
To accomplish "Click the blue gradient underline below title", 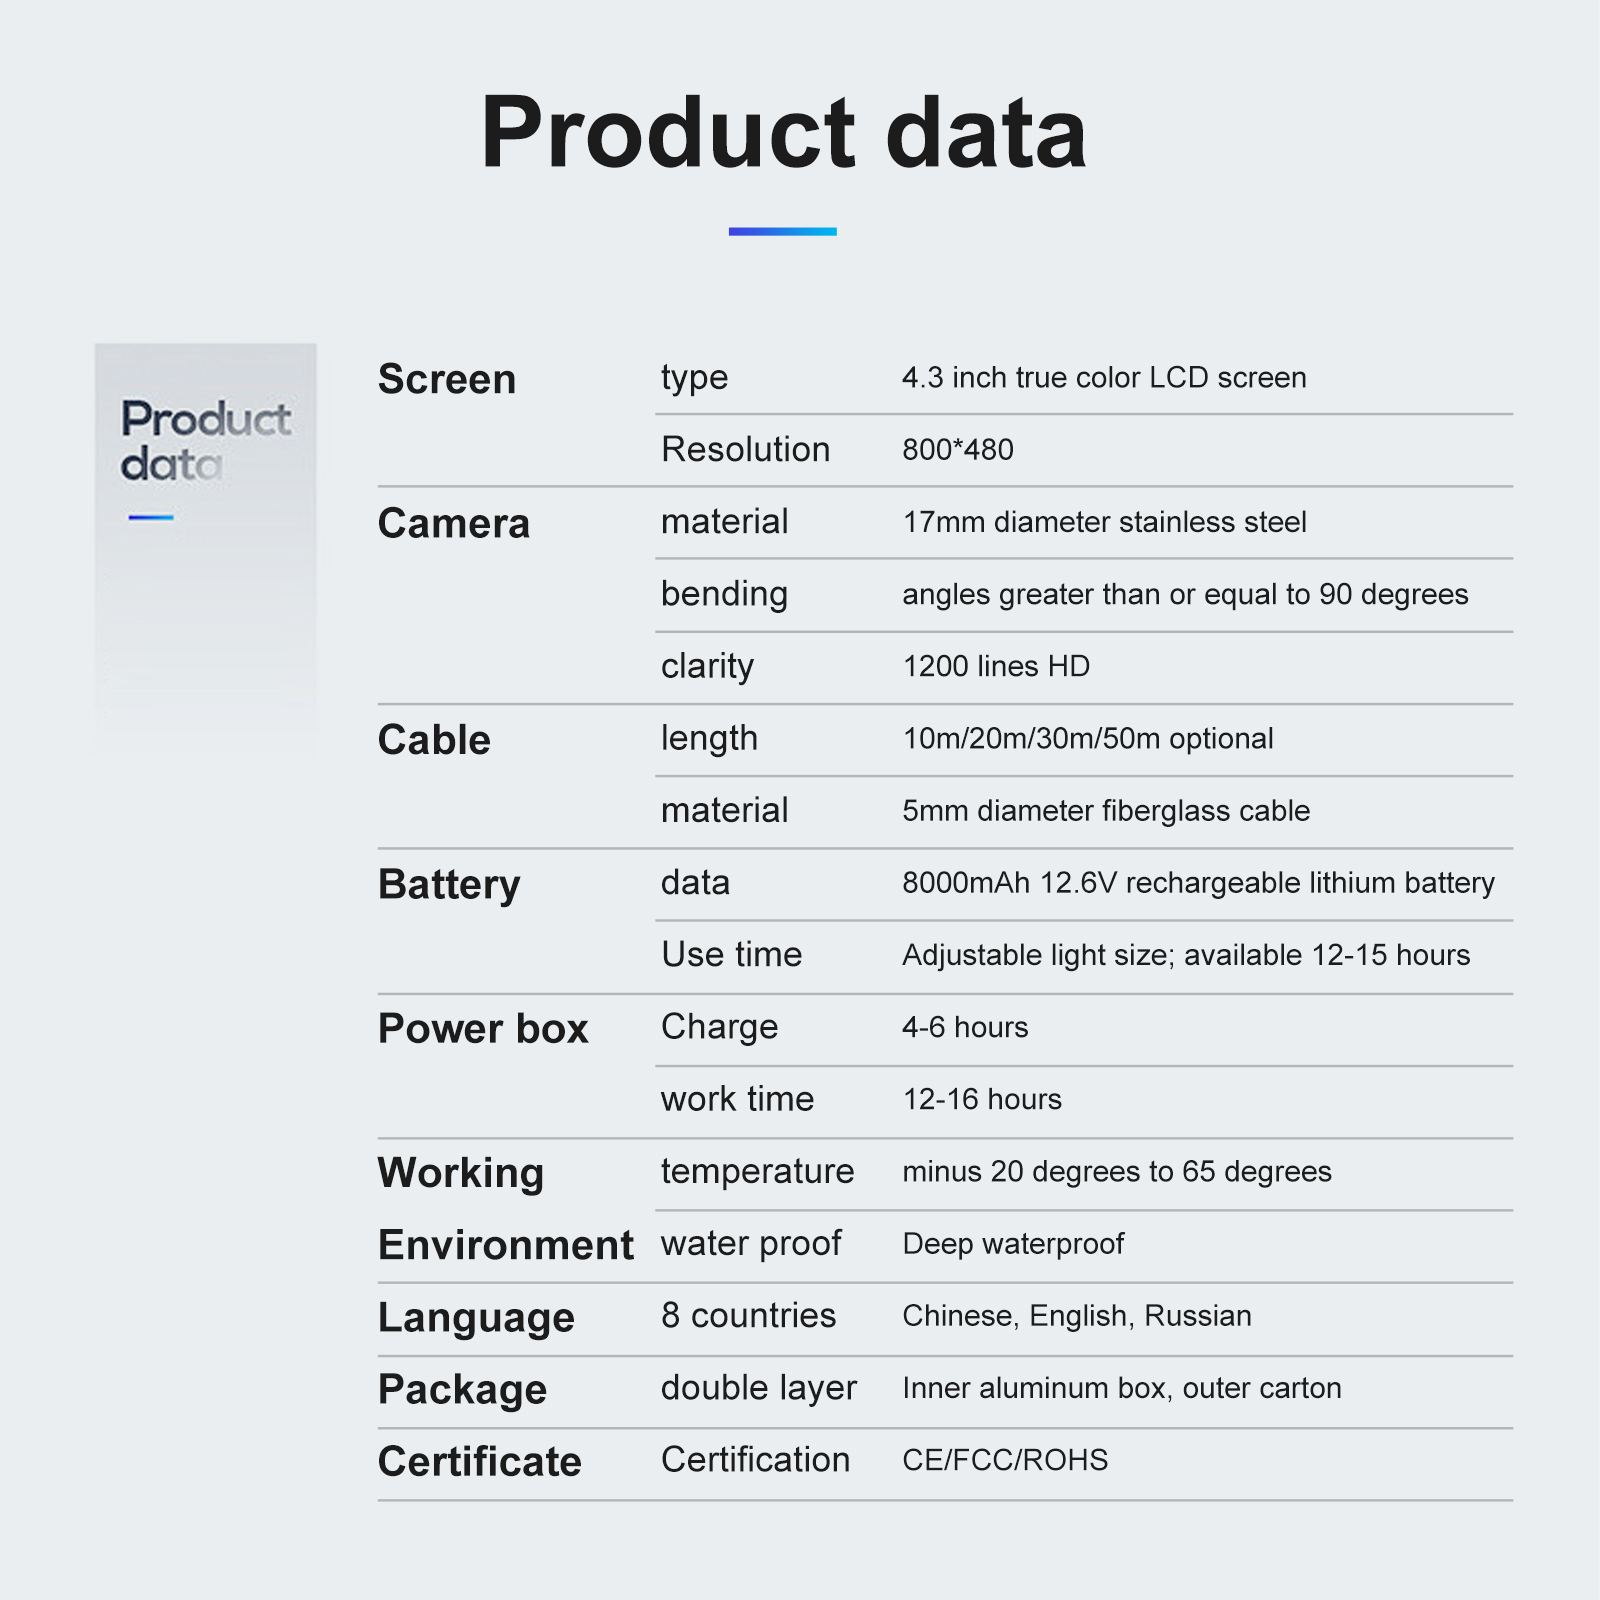I will 782,231.
